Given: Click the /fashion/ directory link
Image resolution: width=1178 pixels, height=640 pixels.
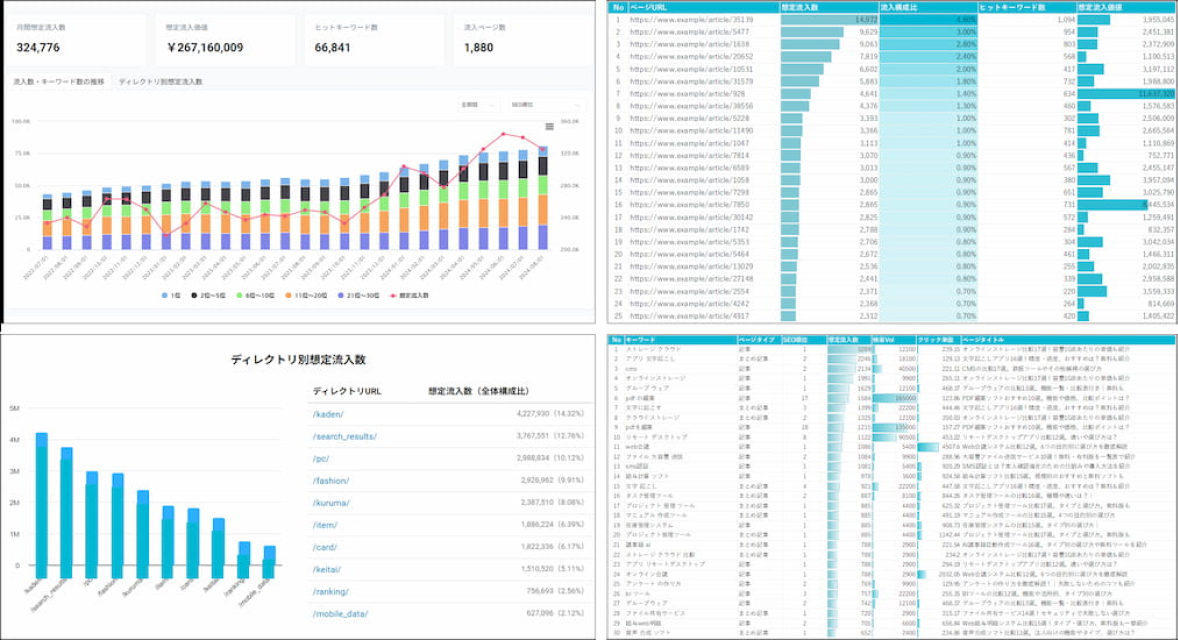Looking at the screenshot, I should [x=332, y=480].
